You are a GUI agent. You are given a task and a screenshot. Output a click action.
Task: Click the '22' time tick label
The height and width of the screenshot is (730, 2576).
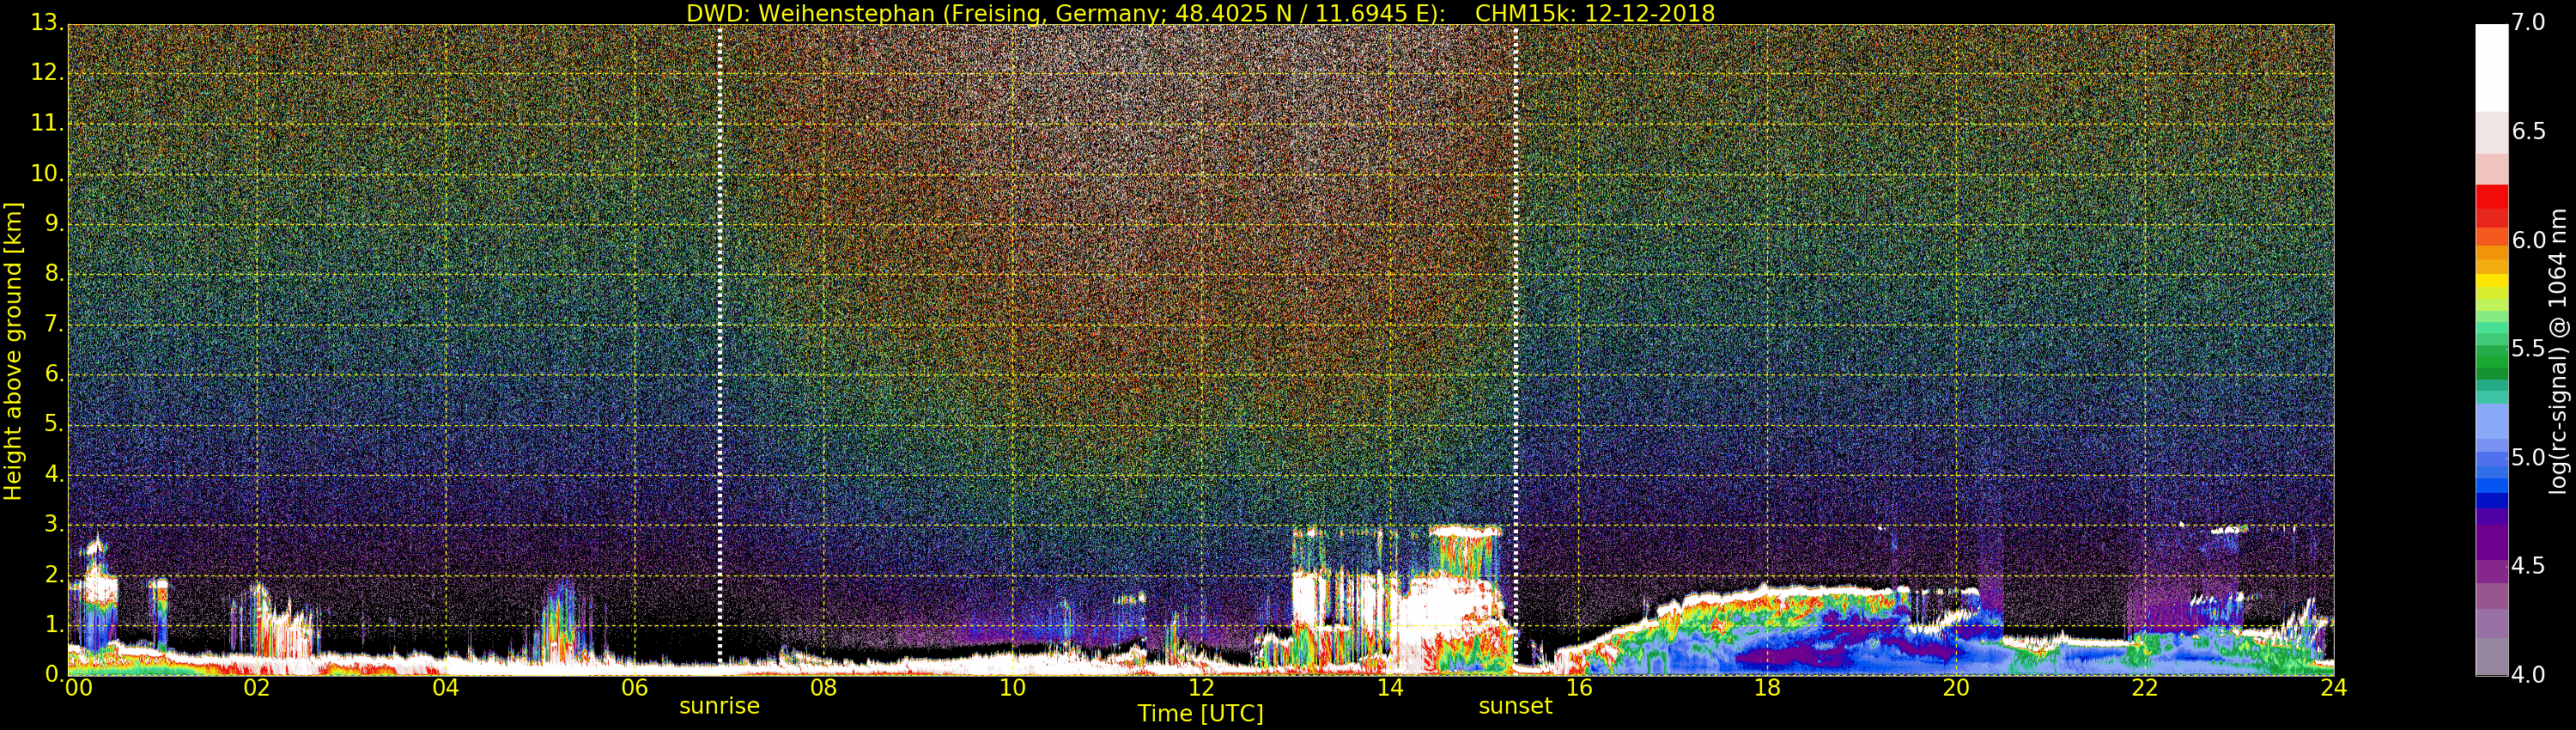point(2145,688)
